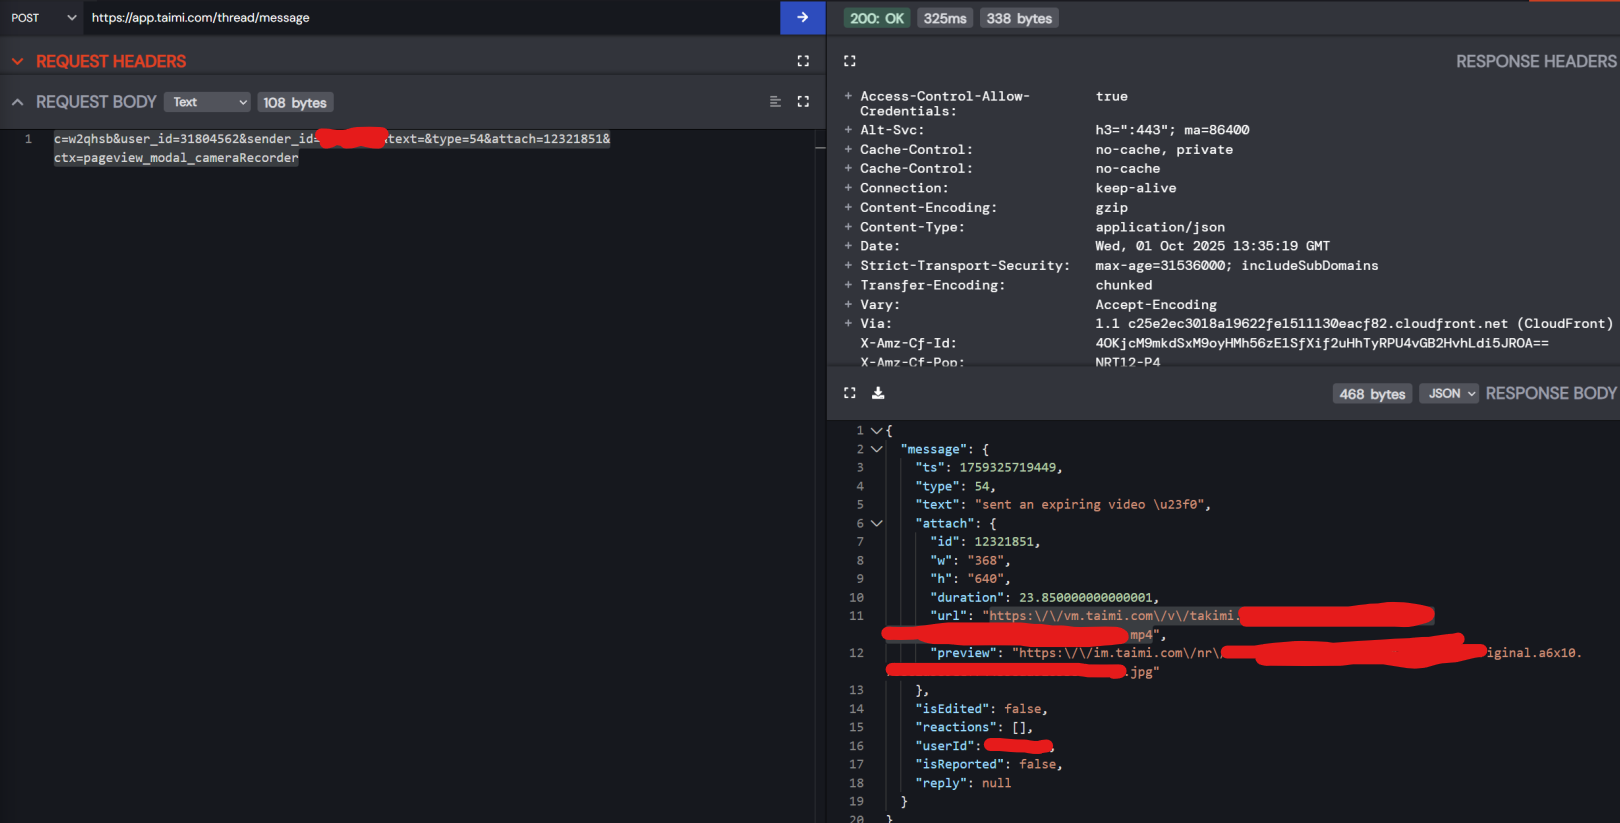Open the JSON format dropdown for response body
1620x823 pixels.
coord(1448,394)
